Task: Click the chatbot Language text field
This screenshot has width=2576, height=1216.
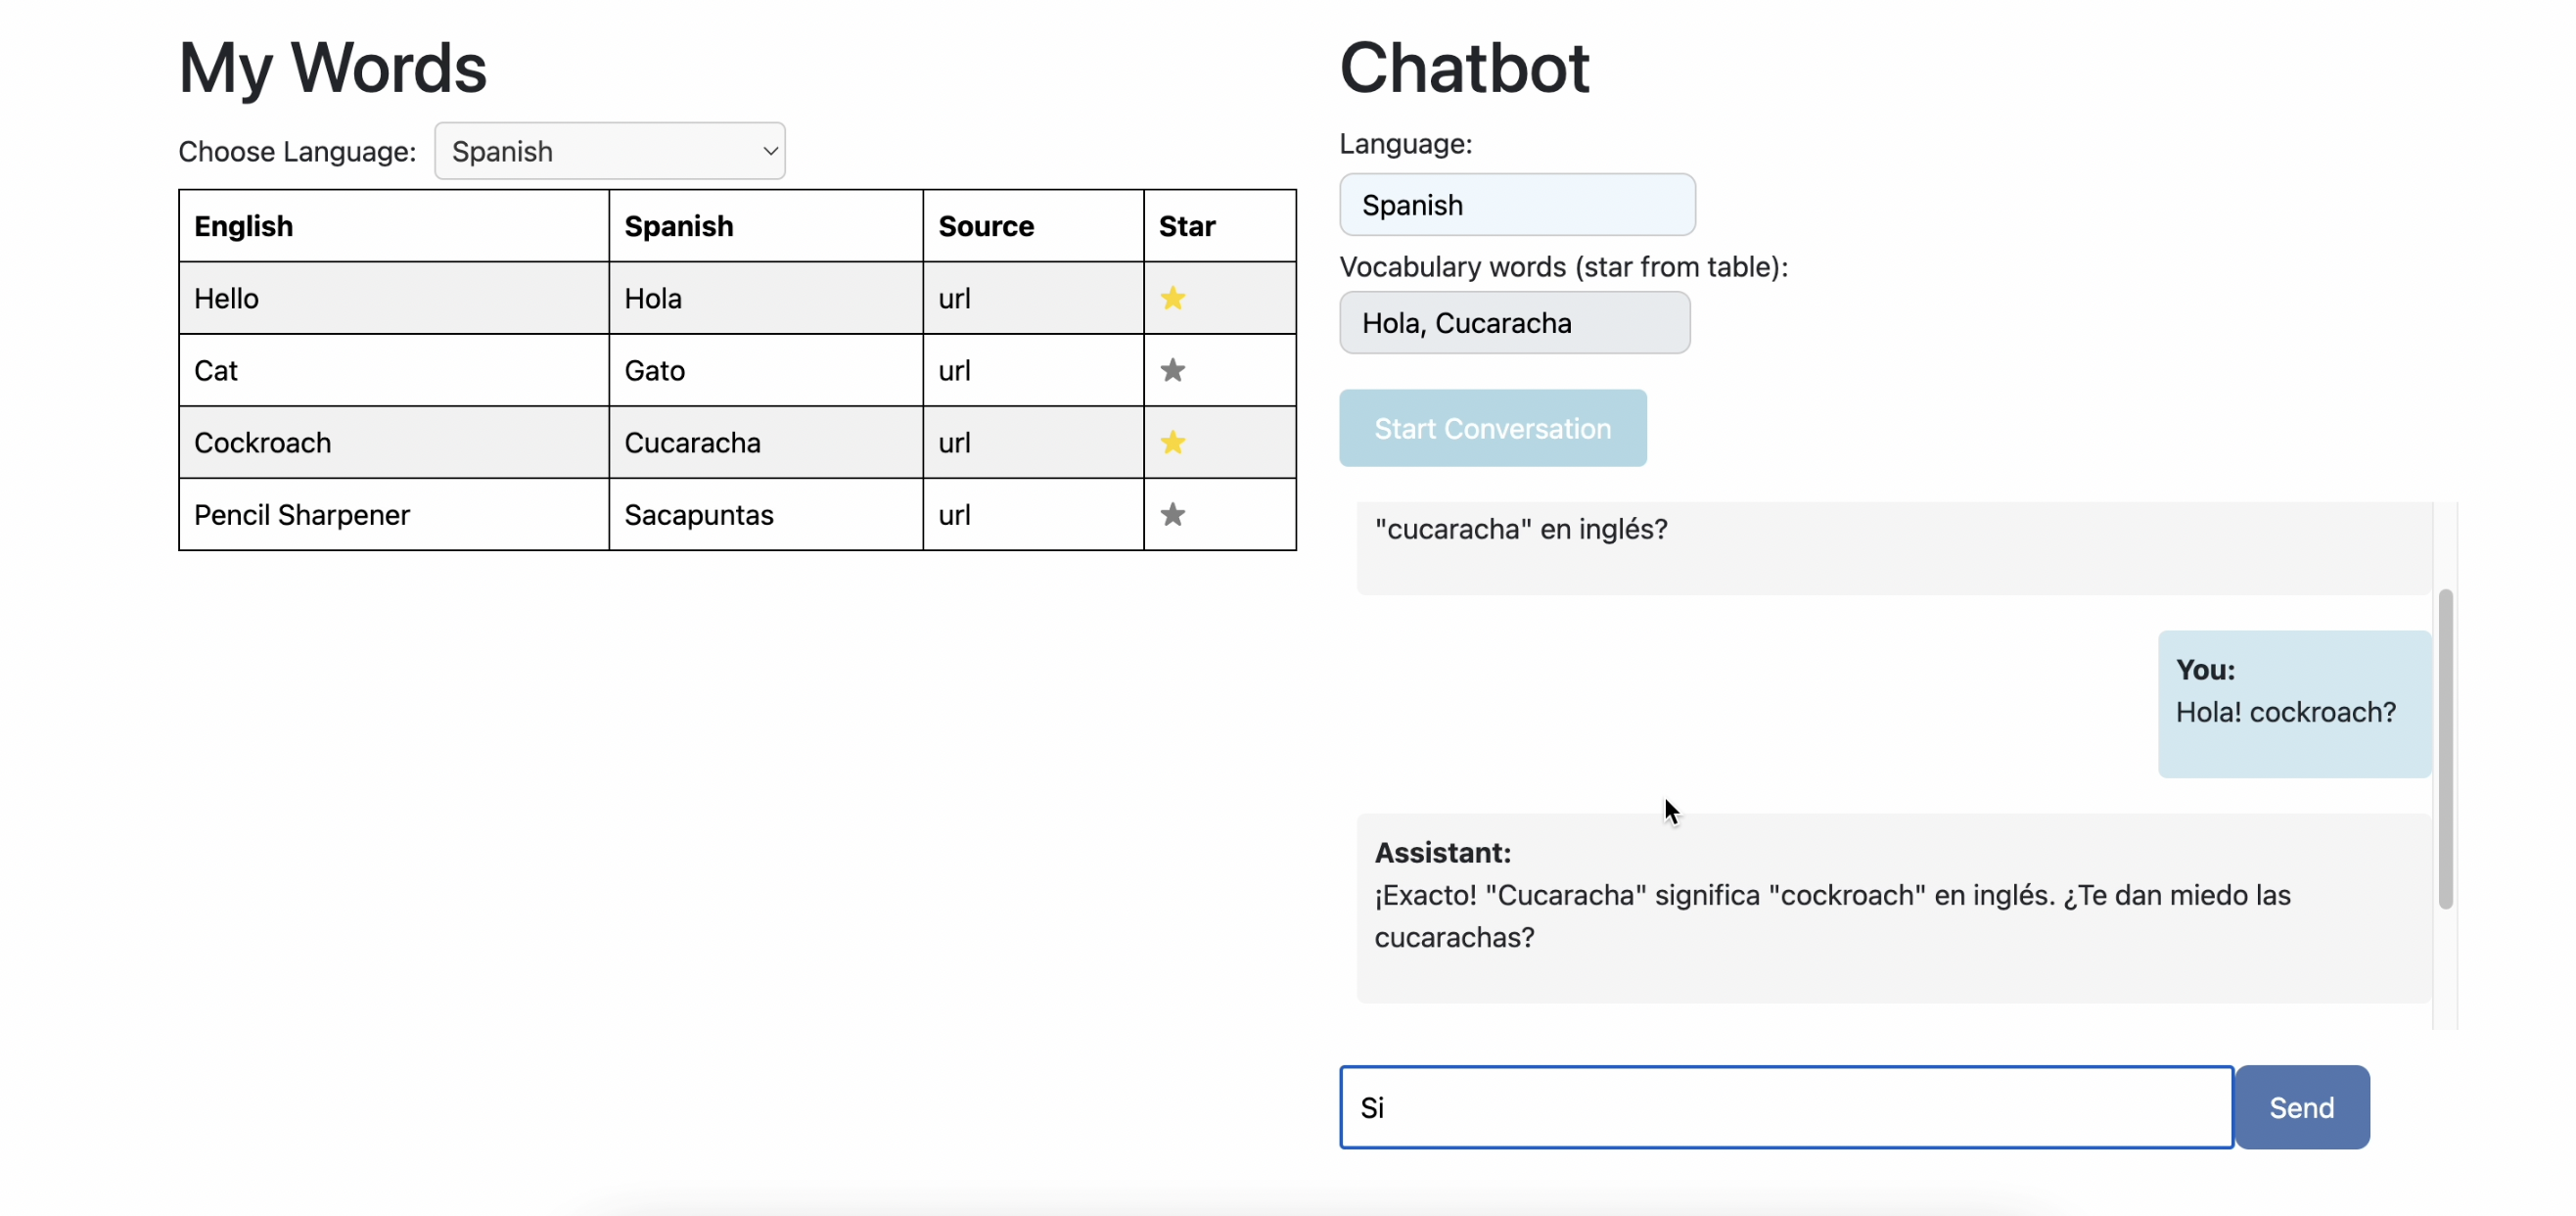Action: click(1516, 205)
